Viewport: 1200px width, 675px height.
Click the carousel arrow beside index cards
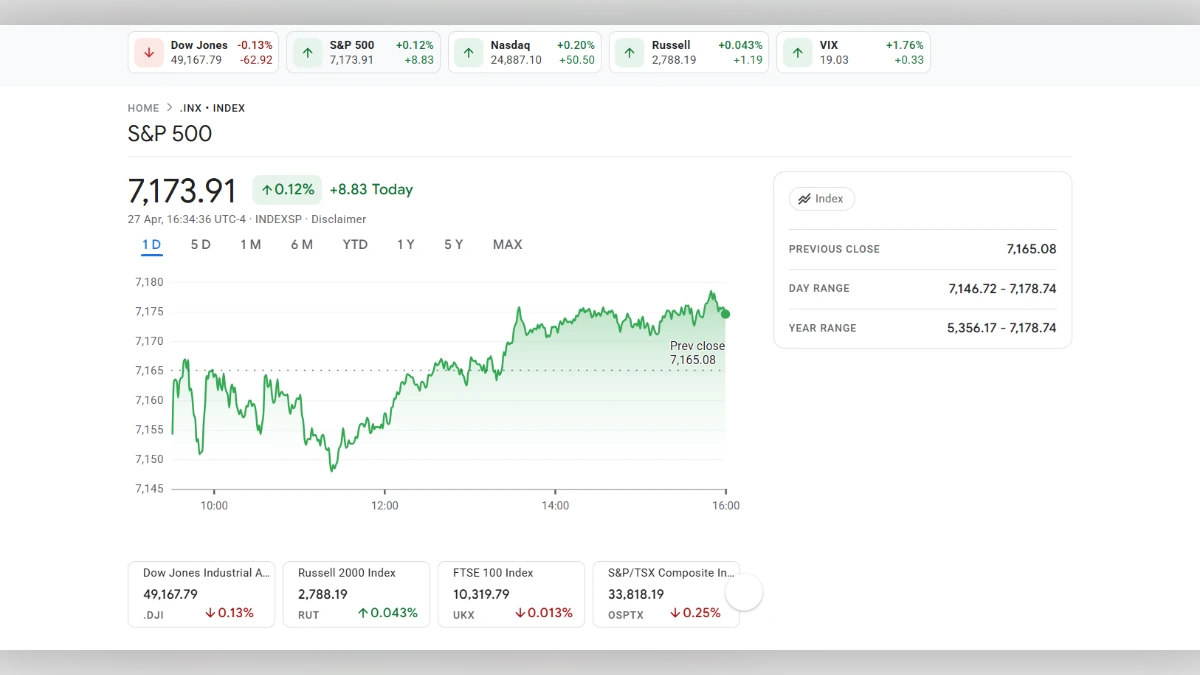tap(744, 592)
